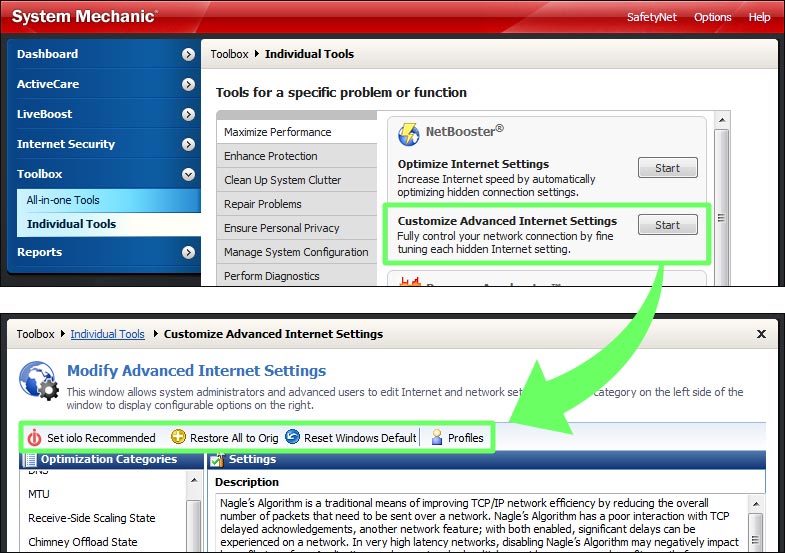
Task: Click the tools list scrollbar thumb
Action: [721, 208]
